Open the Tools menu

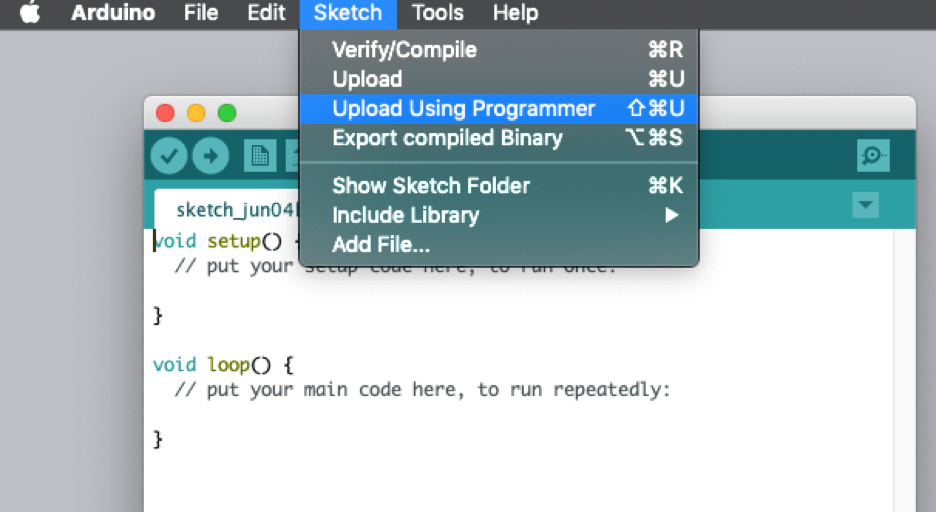438,14
